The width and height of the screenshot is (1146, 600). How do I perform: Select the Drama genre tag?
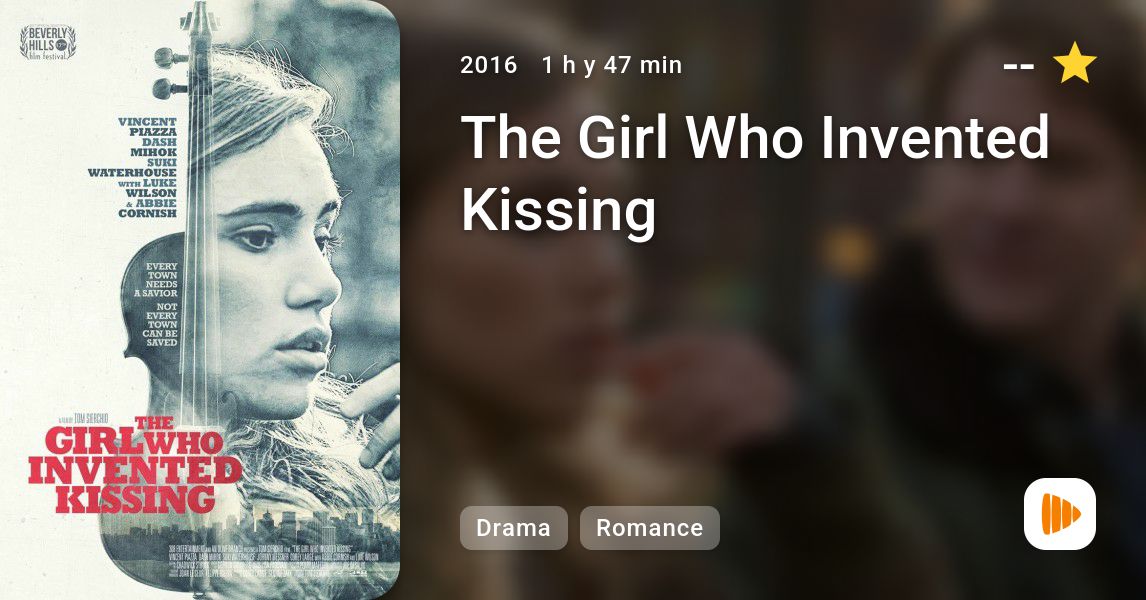point(513,528)
